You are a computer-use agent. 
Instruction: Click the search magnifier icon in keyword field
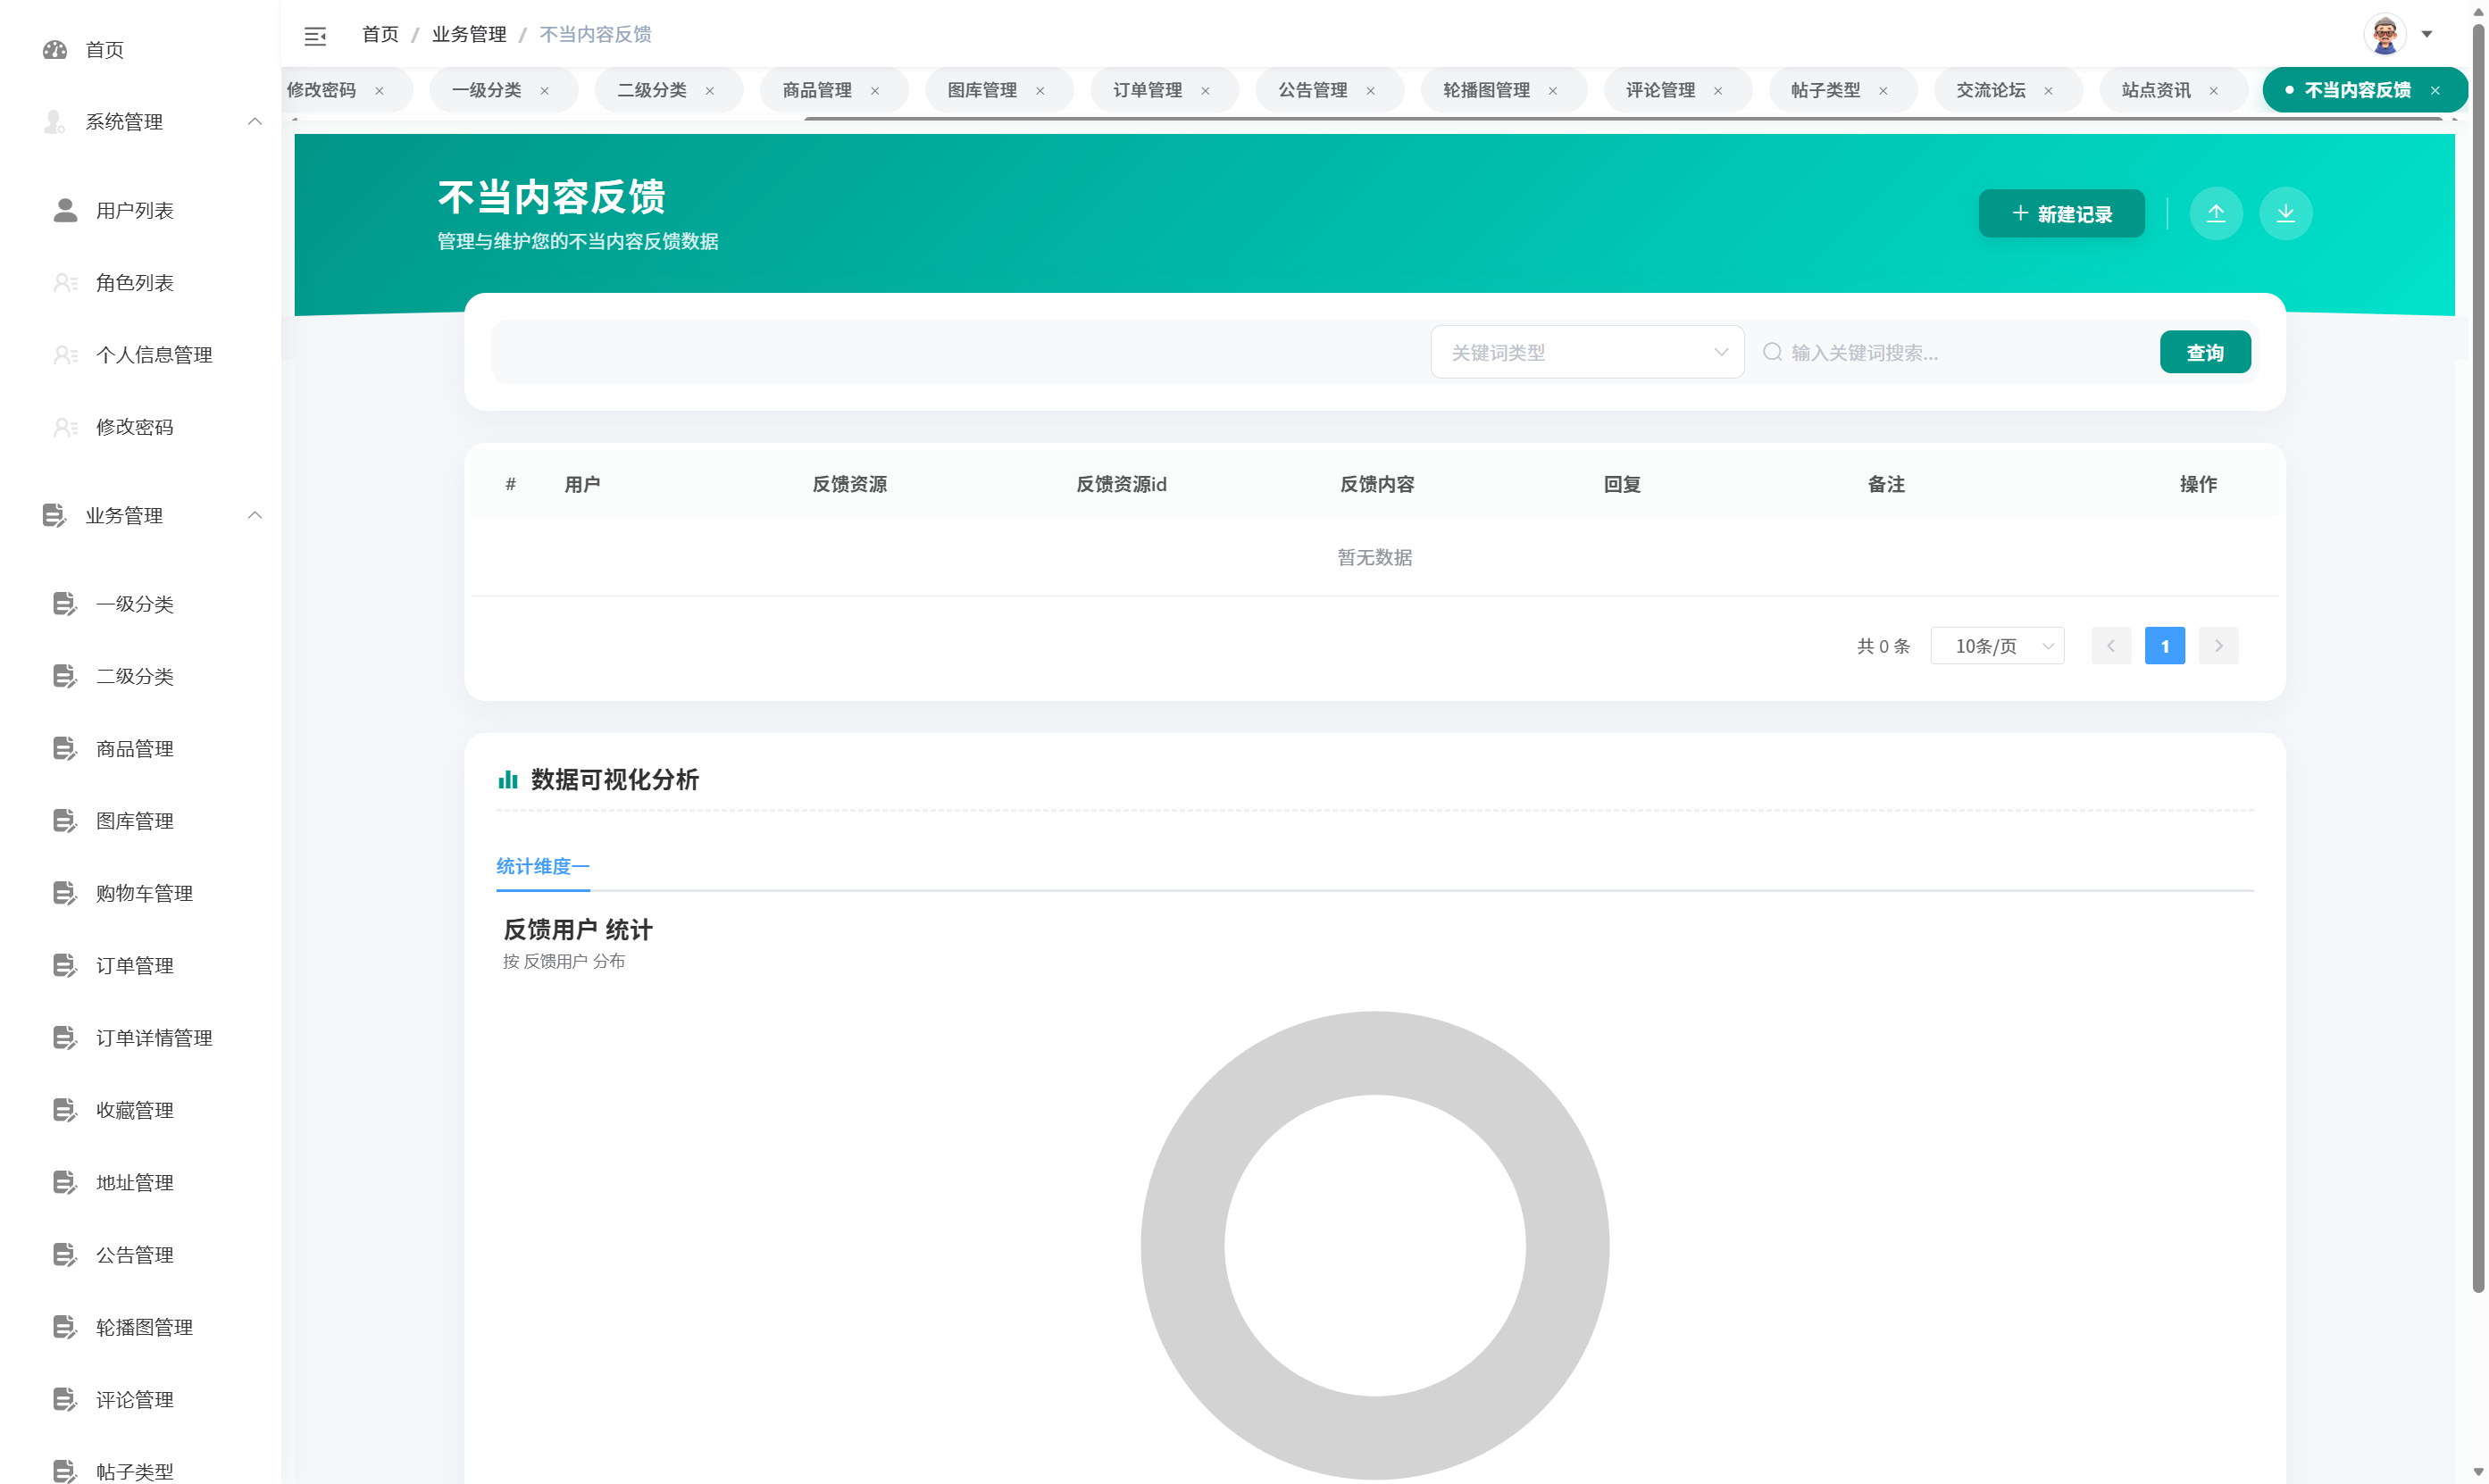(1771, 352)
